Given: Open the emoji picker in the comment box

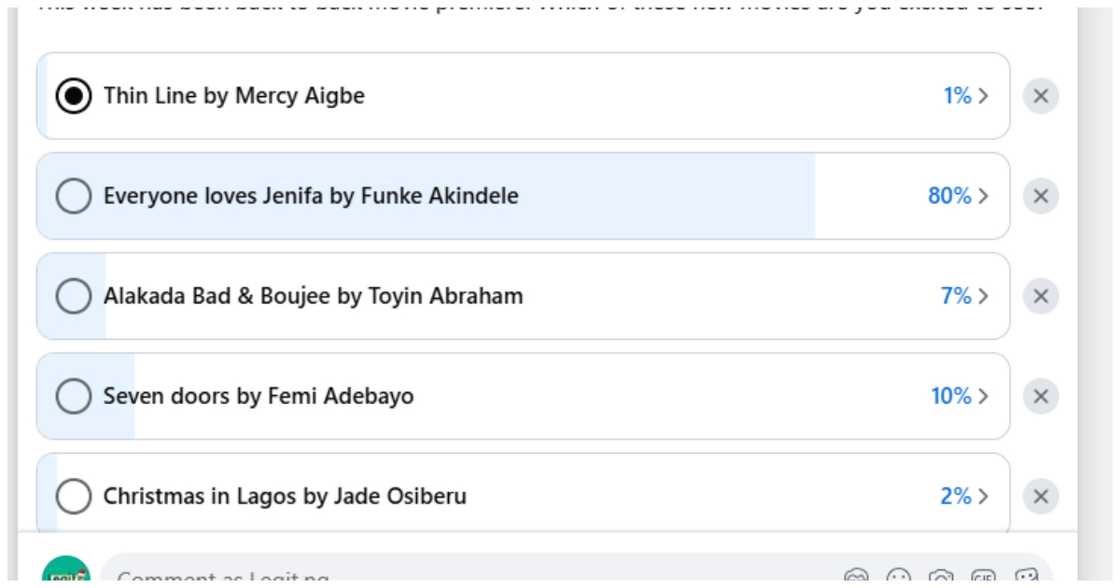Looking at the screenshot, I should click(x=898, y=576).
